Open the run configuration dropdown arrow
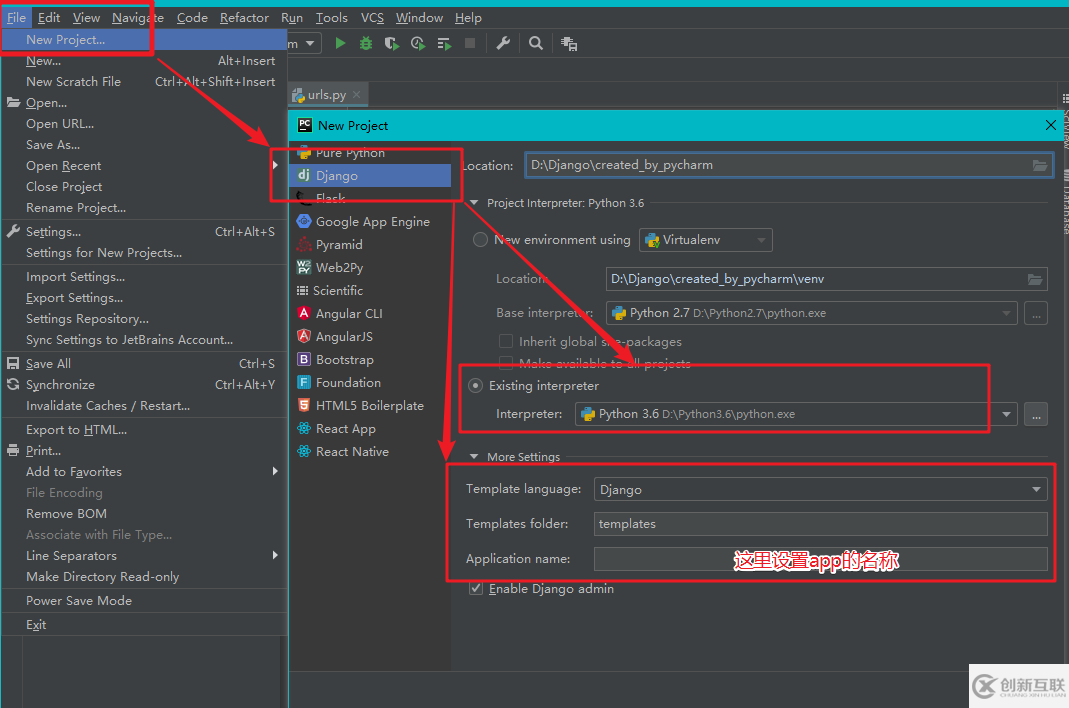1069x708 pixels. tap(310, 44)
